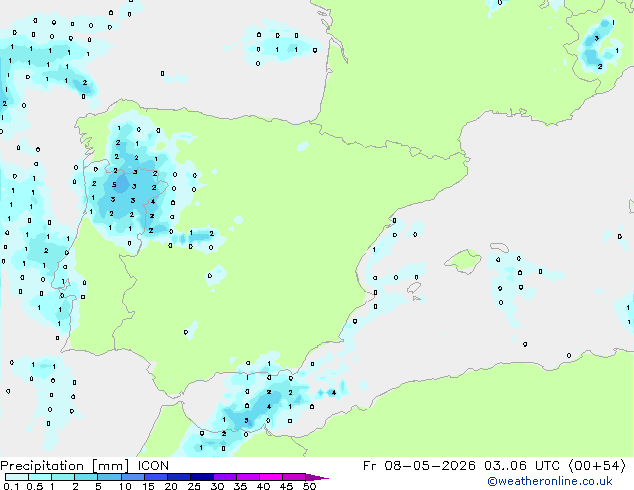
Task: Choose the legend swatch between 2 and 5
Action: (x=87, y=477)
